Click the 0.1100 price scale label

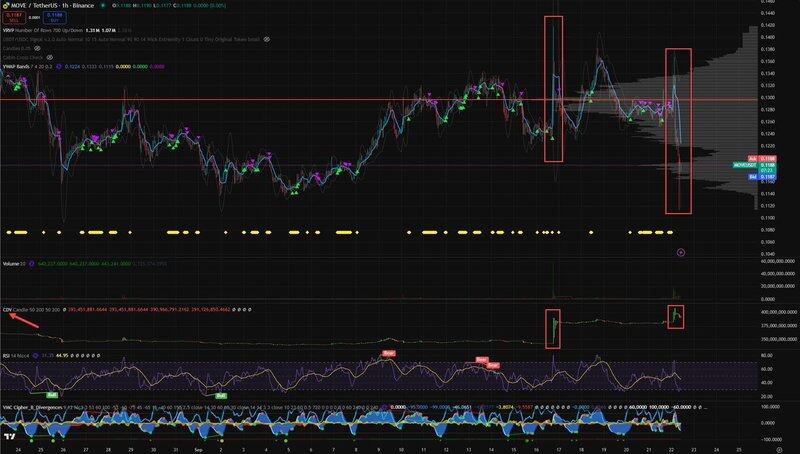768,218
